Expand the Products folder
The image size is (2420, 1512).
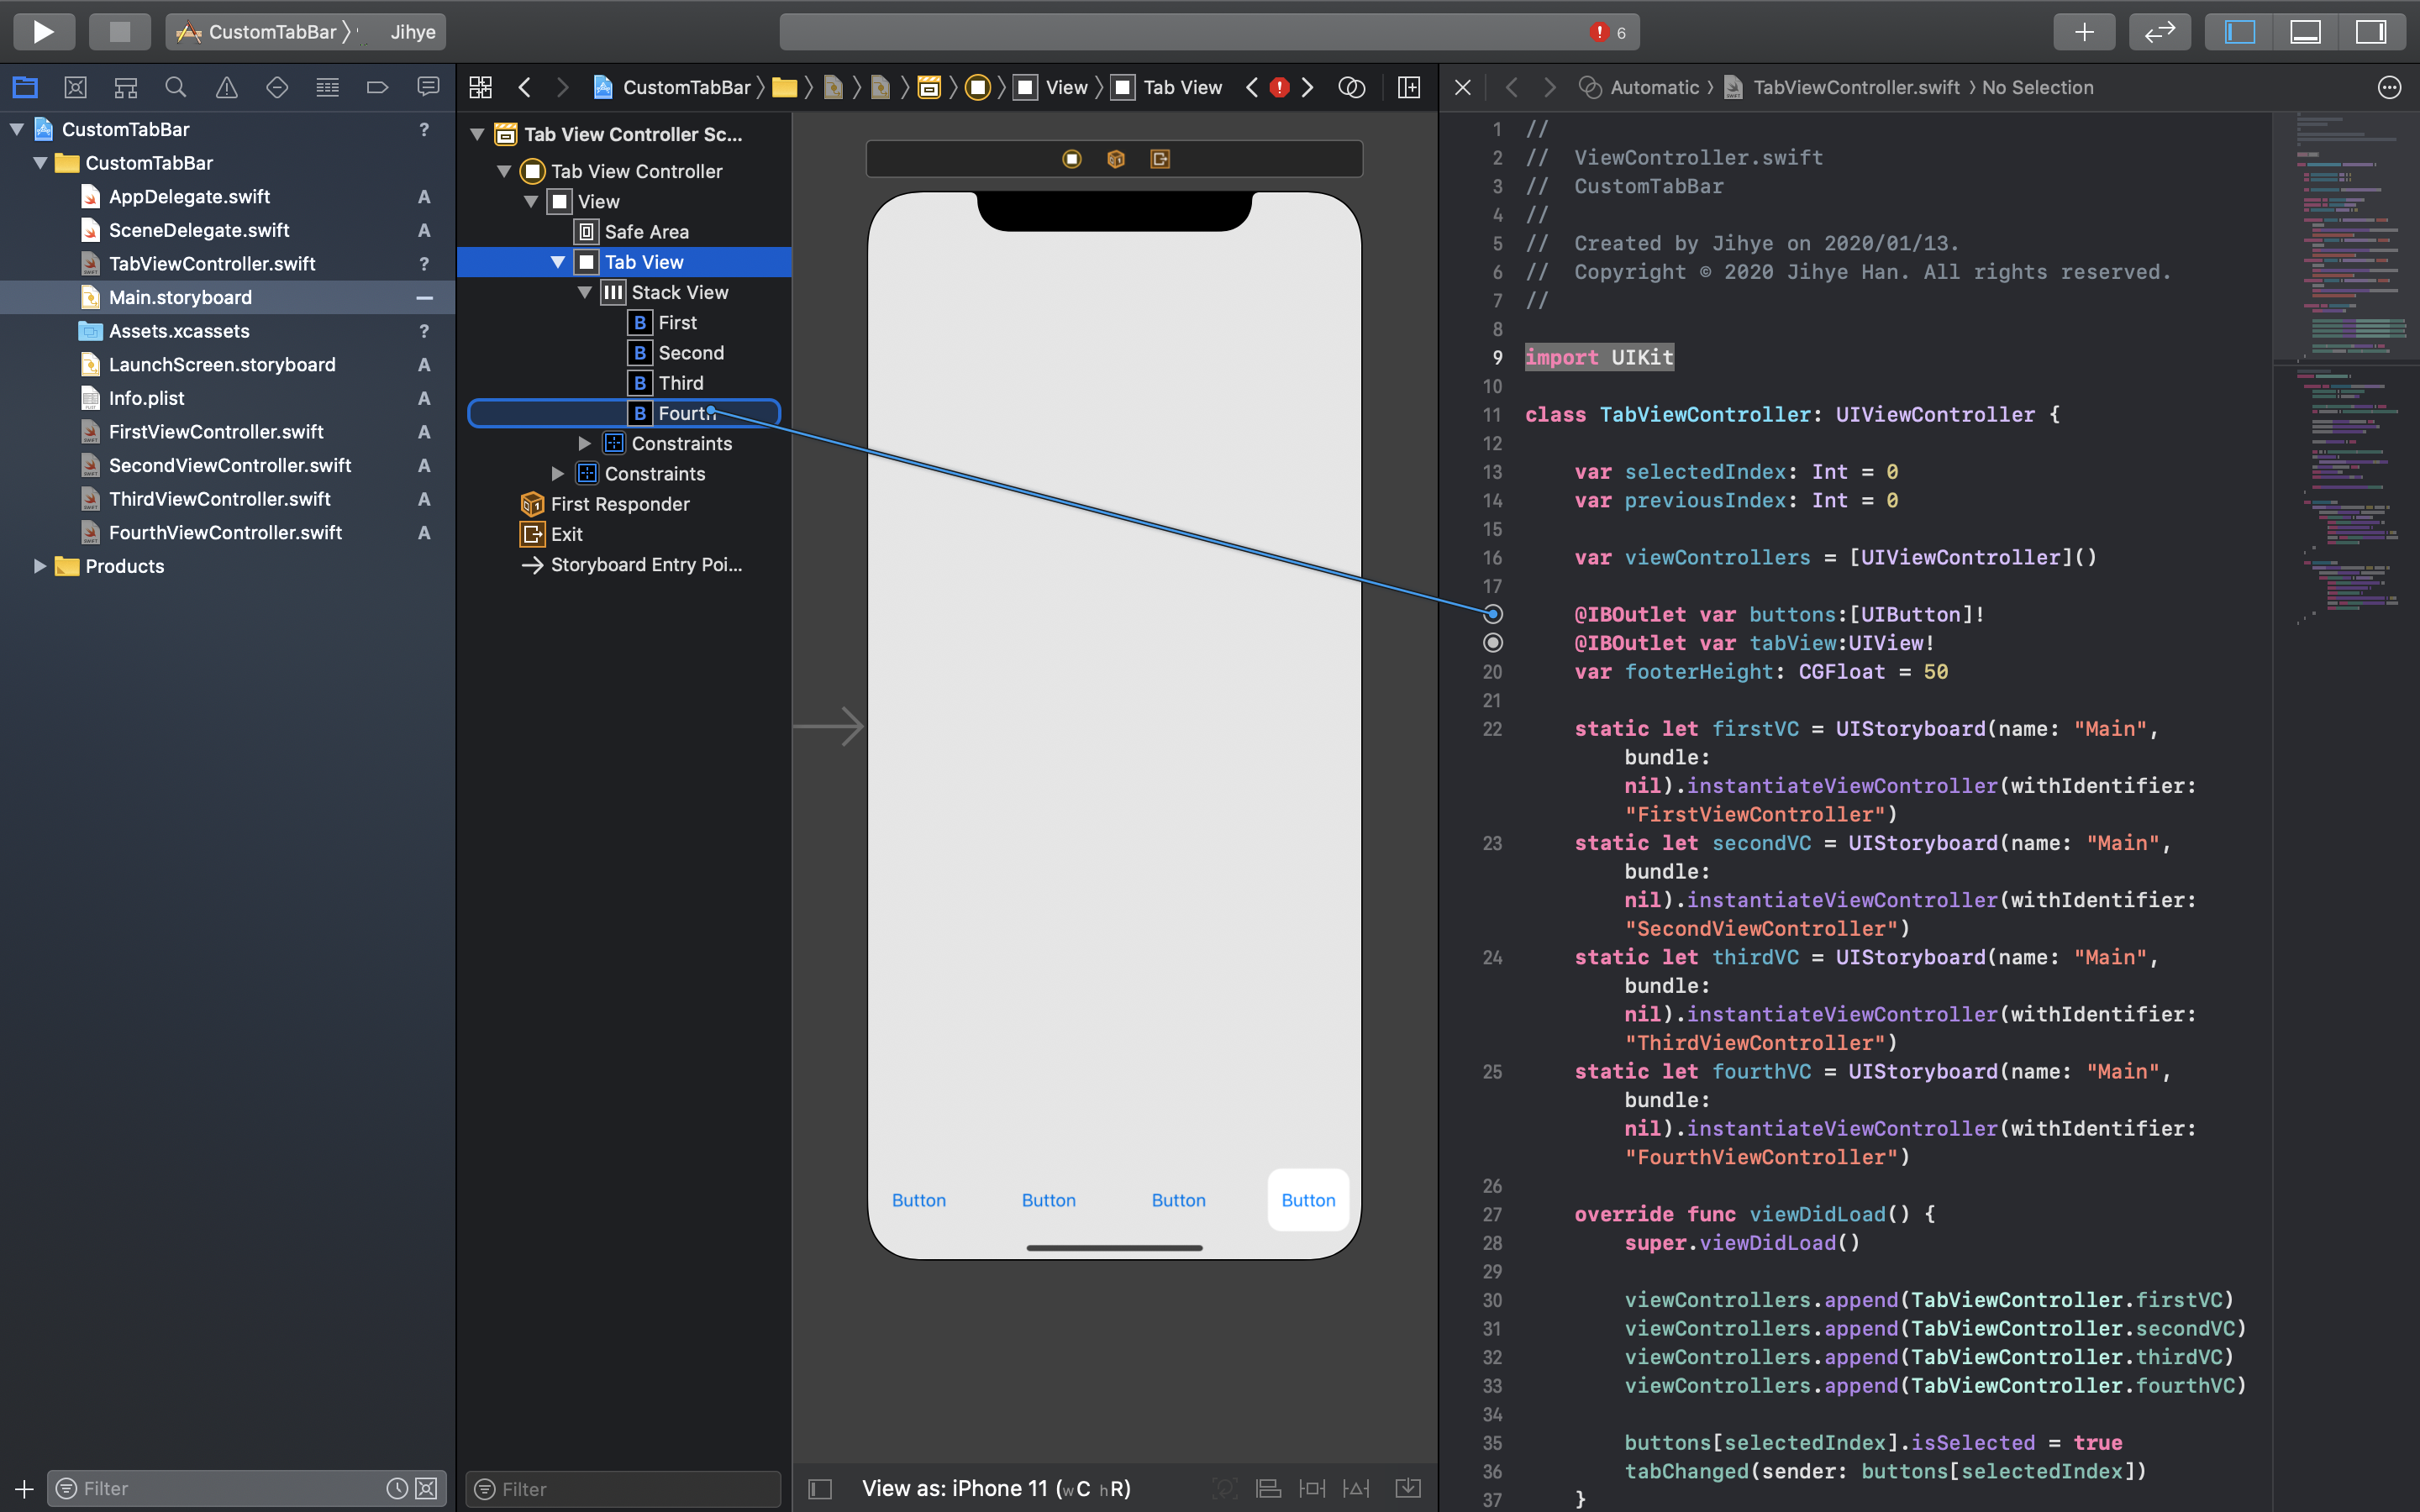[39, 566]
